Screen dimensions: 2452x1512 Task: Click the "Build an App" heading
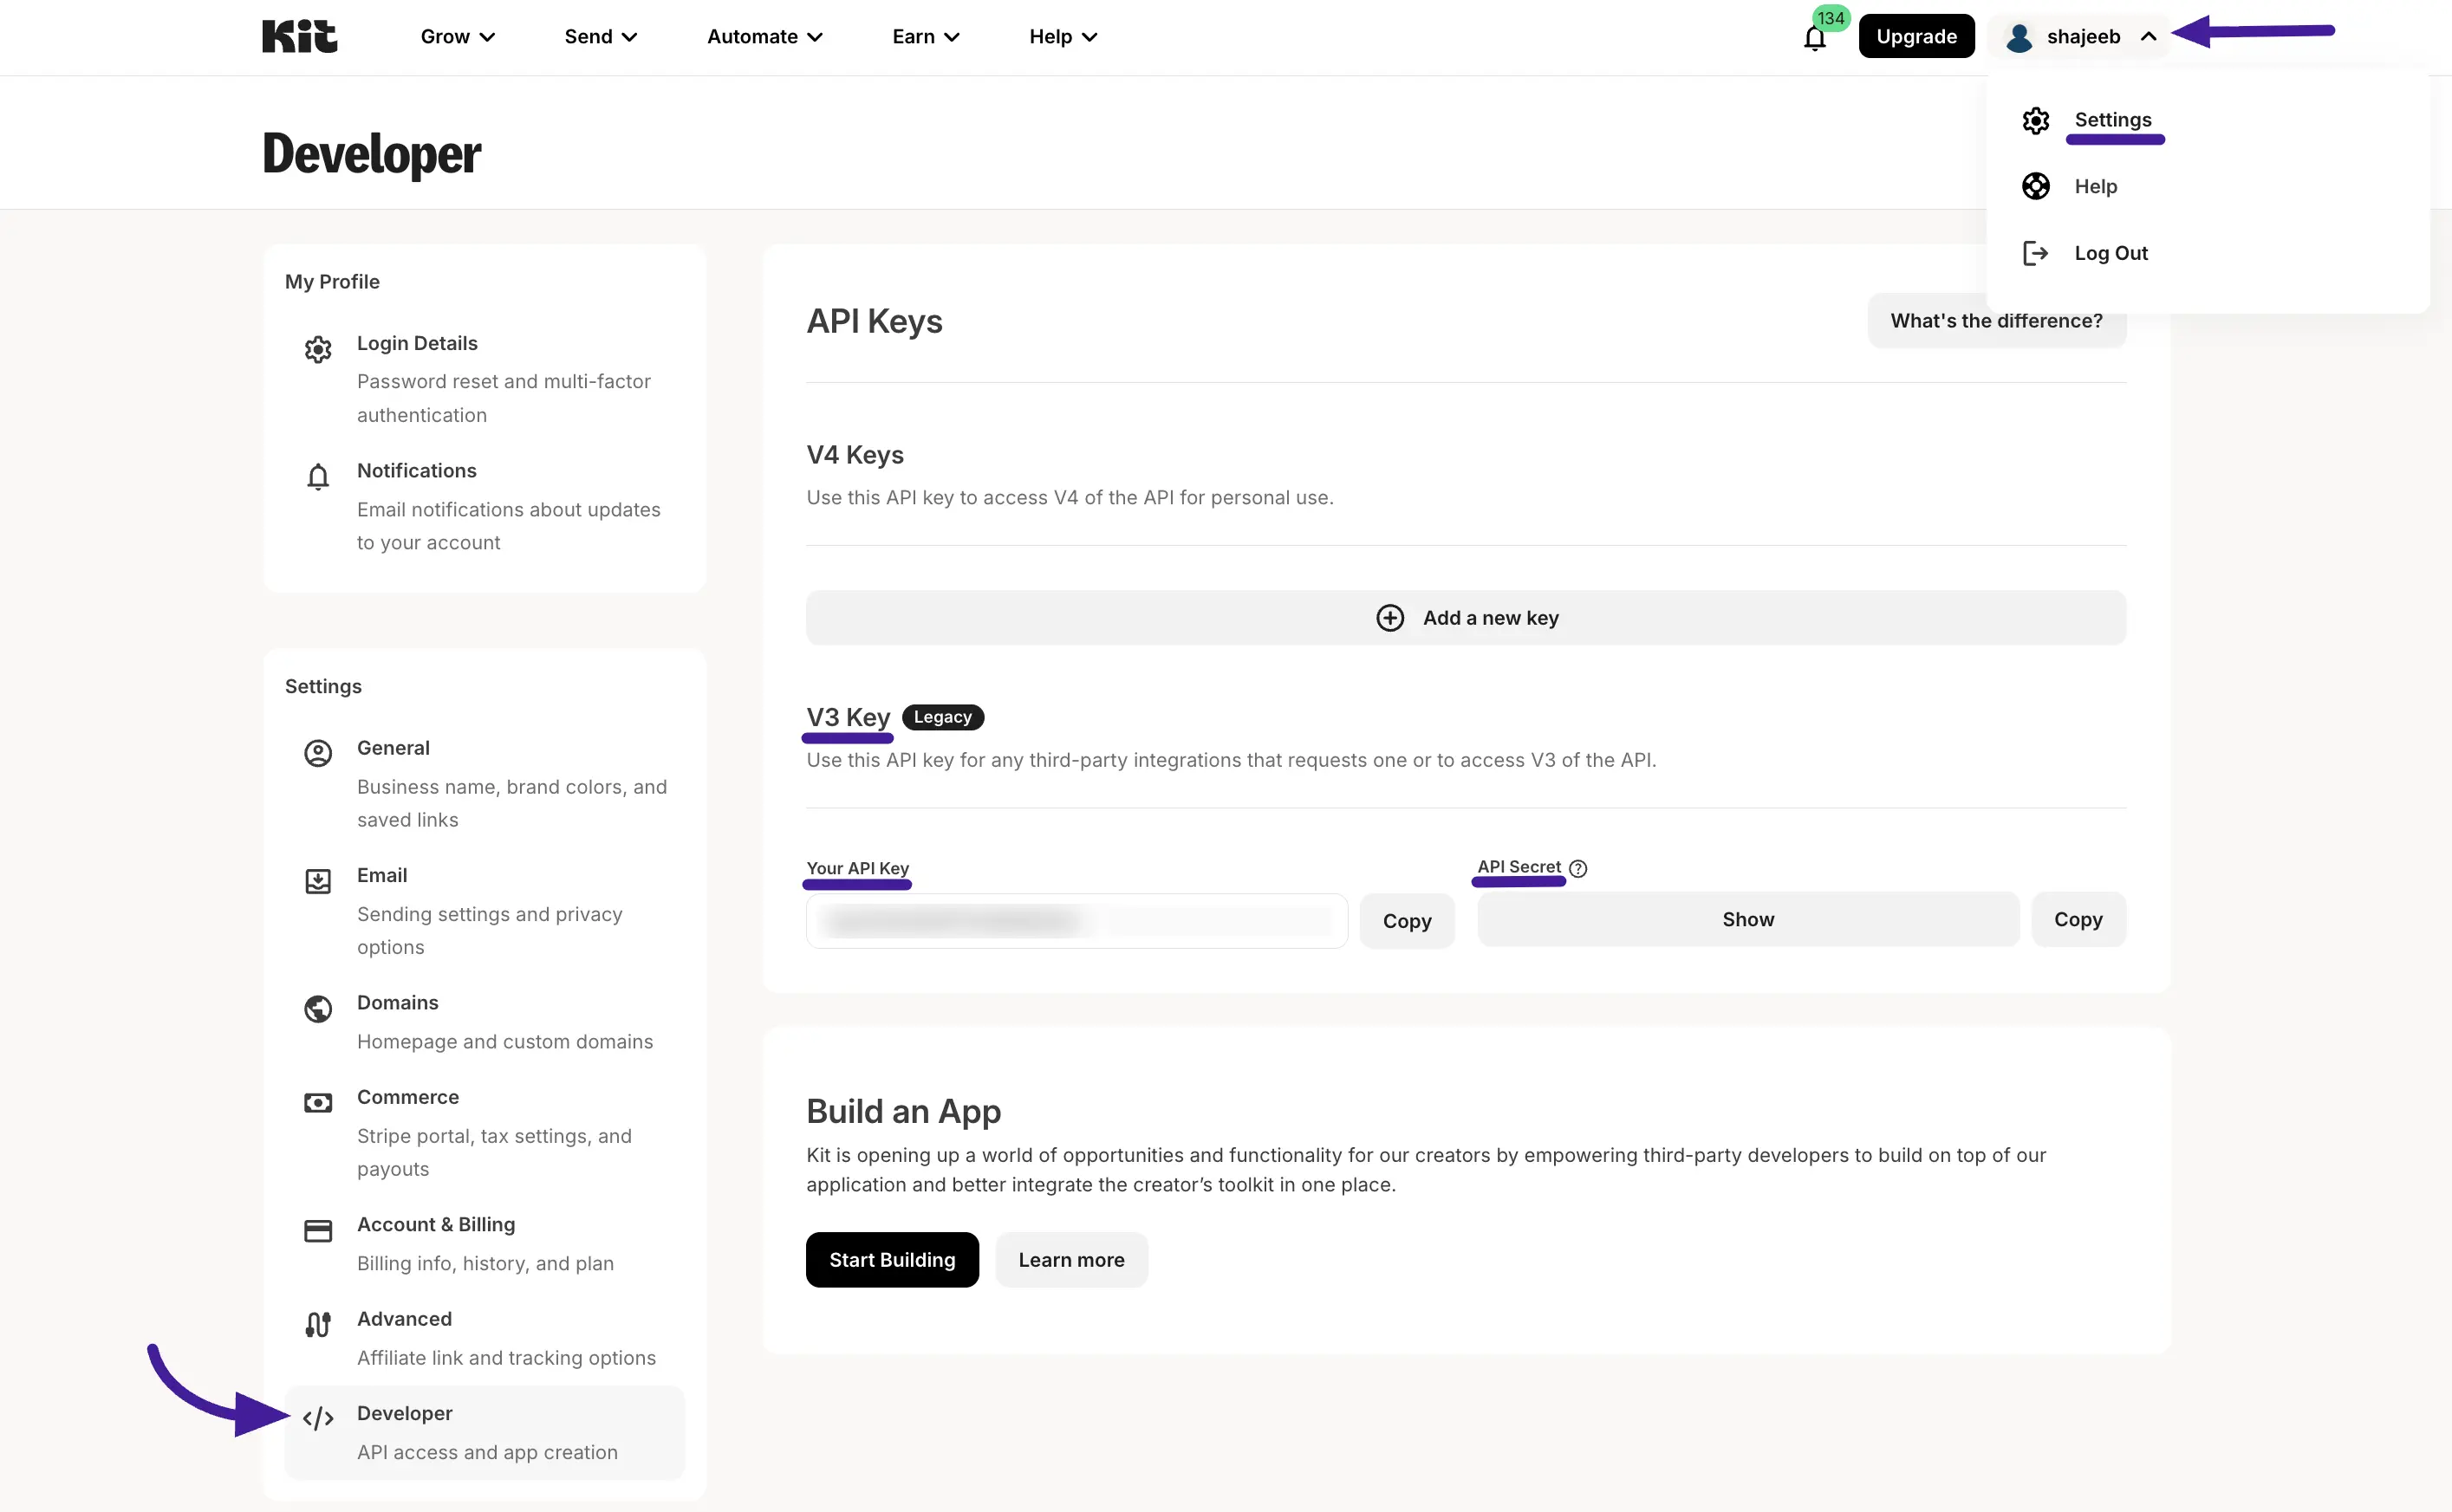click(x=904, y=1111)
